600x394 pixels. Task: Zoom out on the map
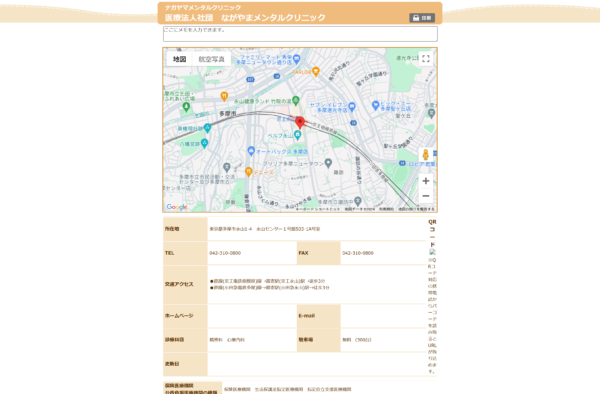click(x=426, y=196)
